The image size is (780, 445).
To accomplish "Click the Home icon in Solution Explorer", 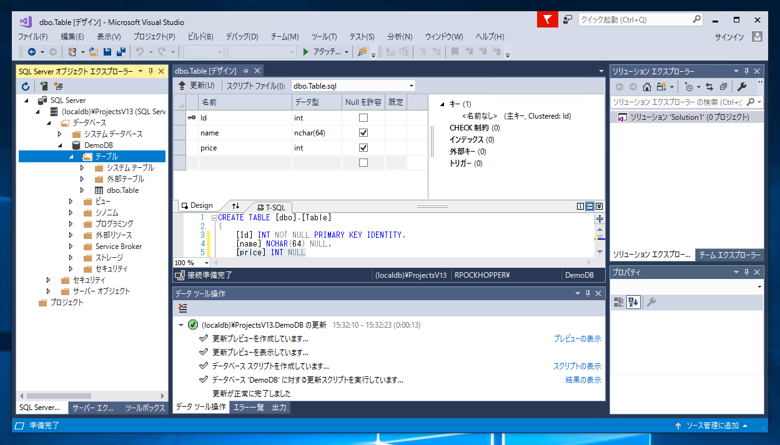I will click(x=646, y=87).
